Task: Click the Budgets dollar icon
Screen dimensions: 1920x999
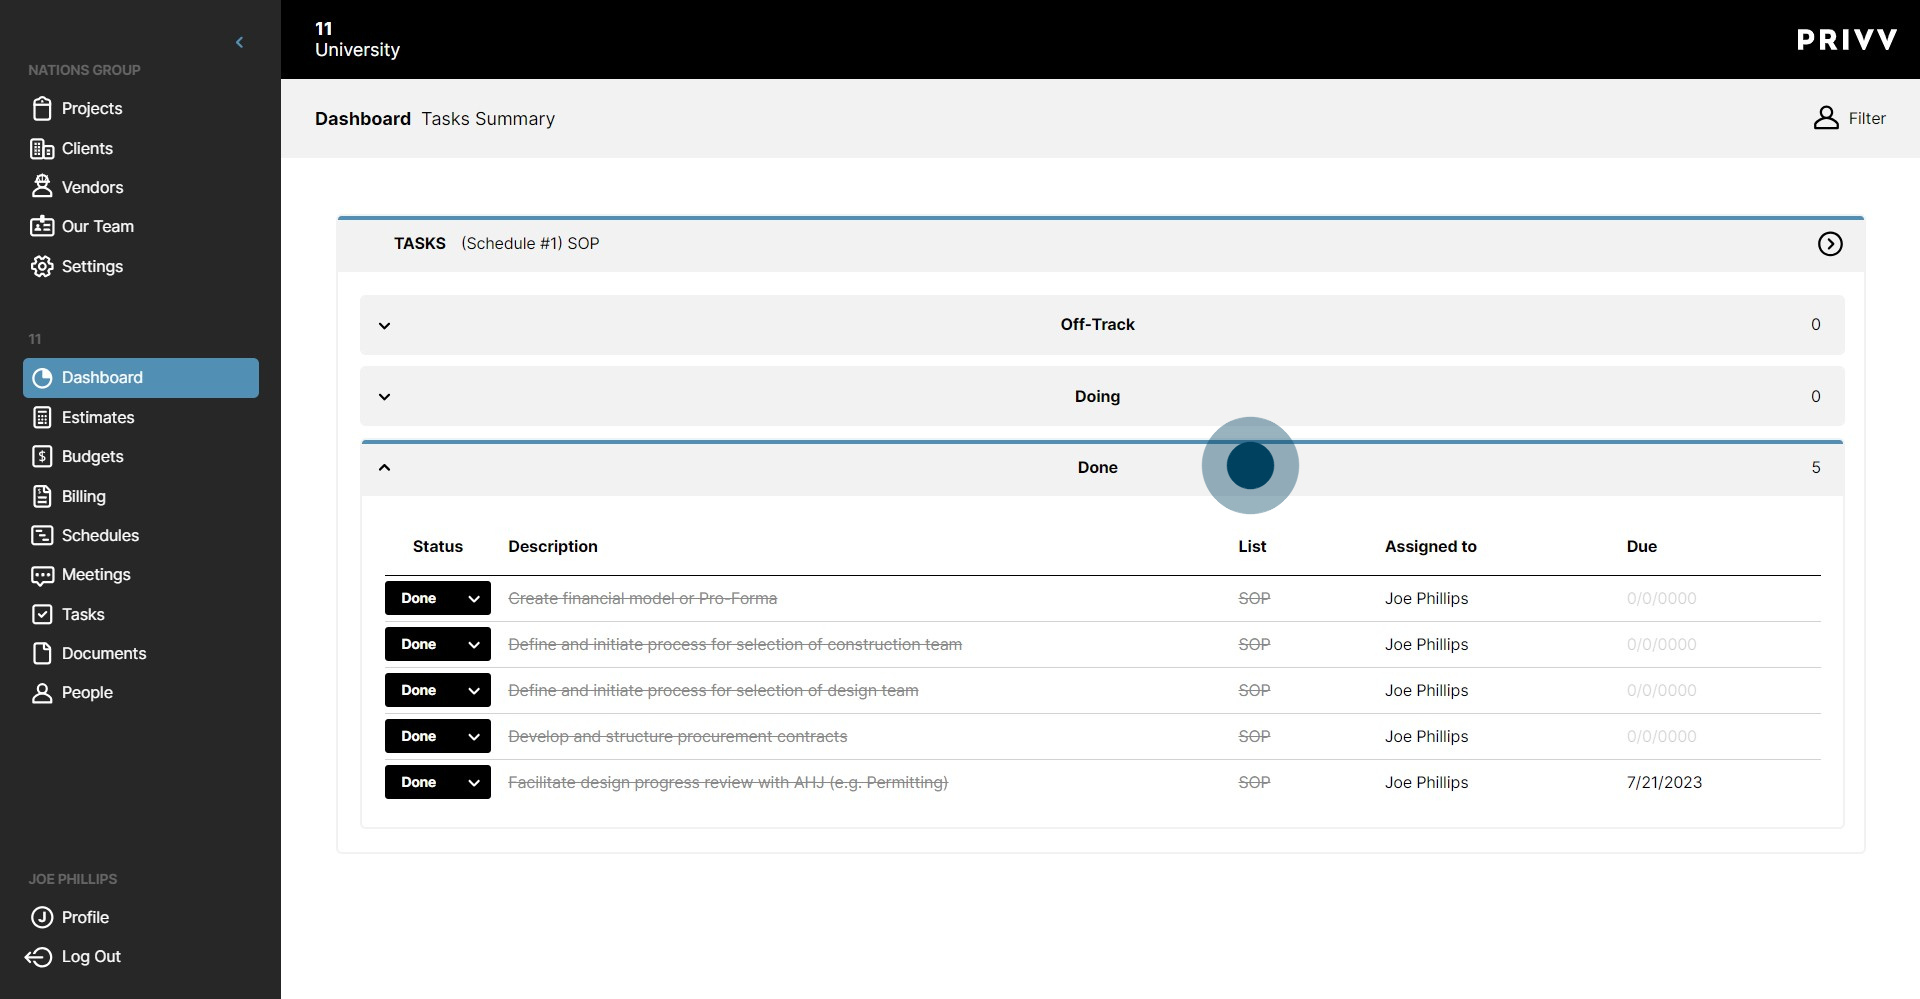Action: pyautogui.click(x=42, y=456)
